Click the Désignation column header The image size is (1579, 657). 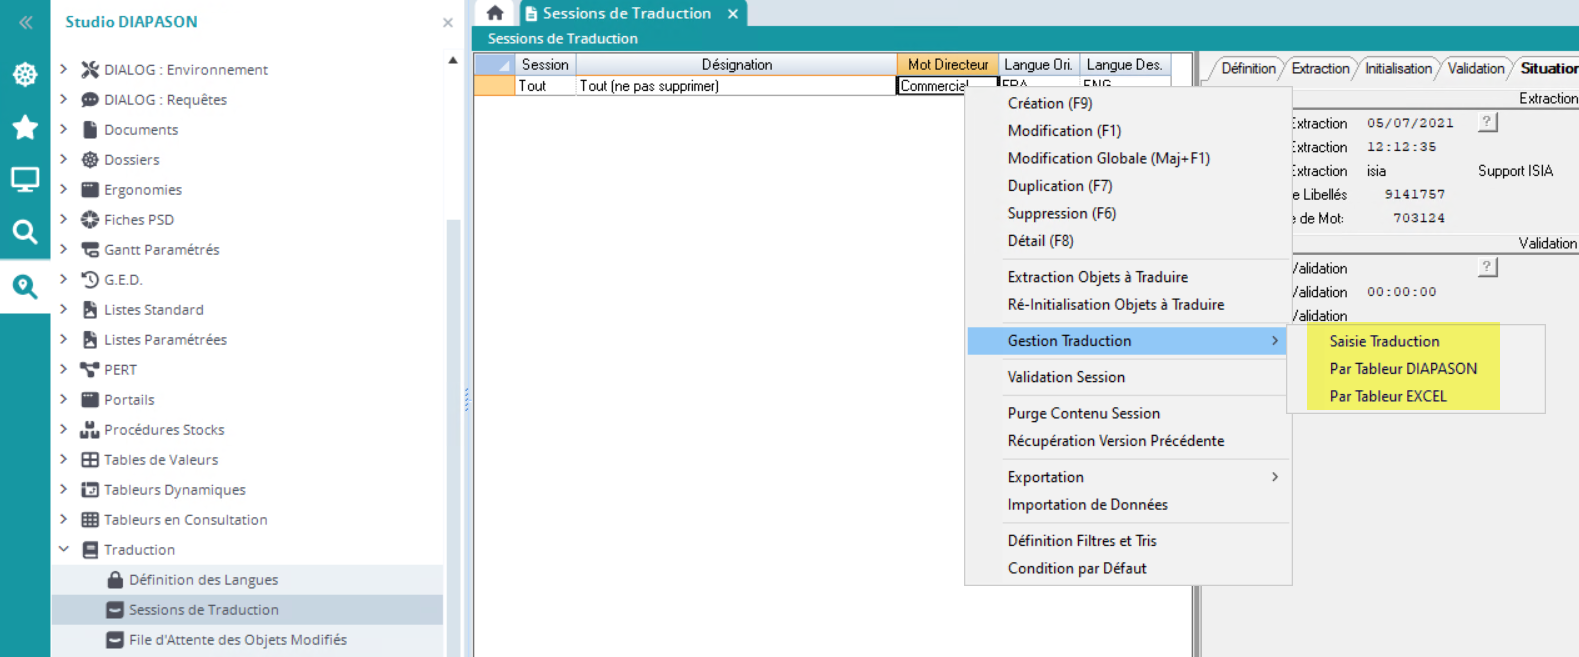pyautogui.click(x=736, y=64)
